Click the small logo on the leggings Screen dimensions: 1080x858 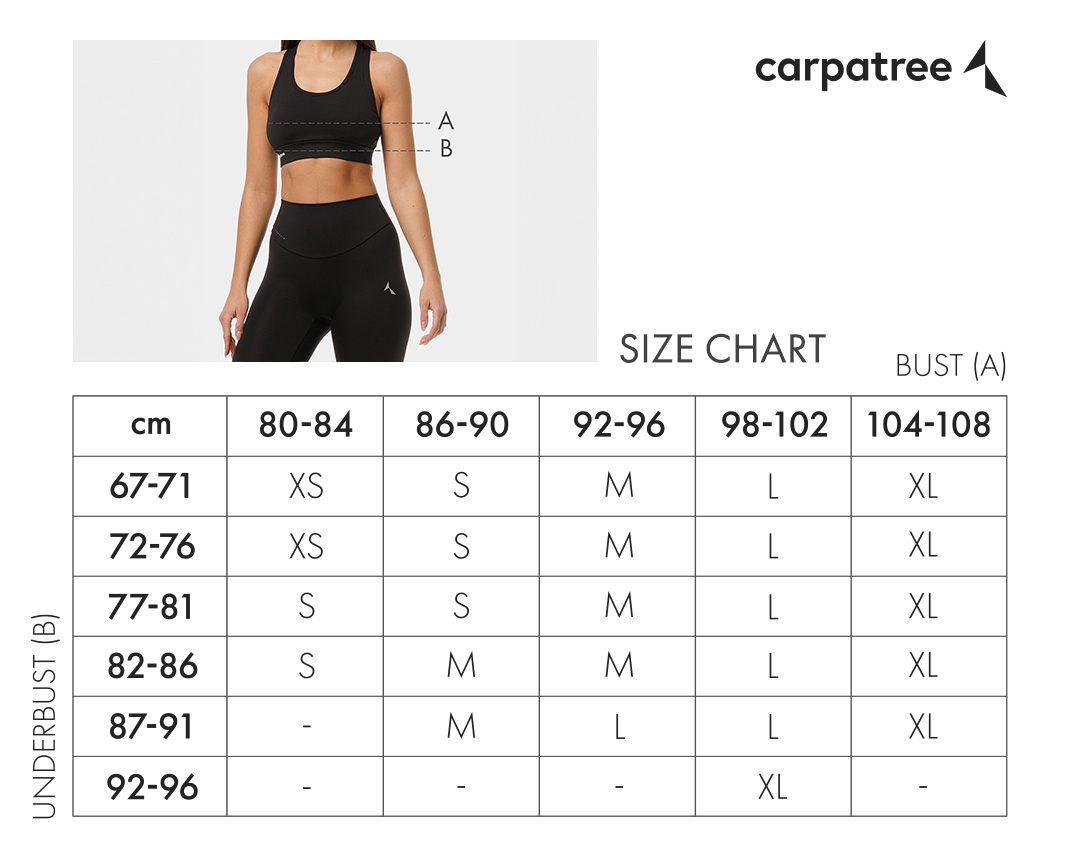388,288
